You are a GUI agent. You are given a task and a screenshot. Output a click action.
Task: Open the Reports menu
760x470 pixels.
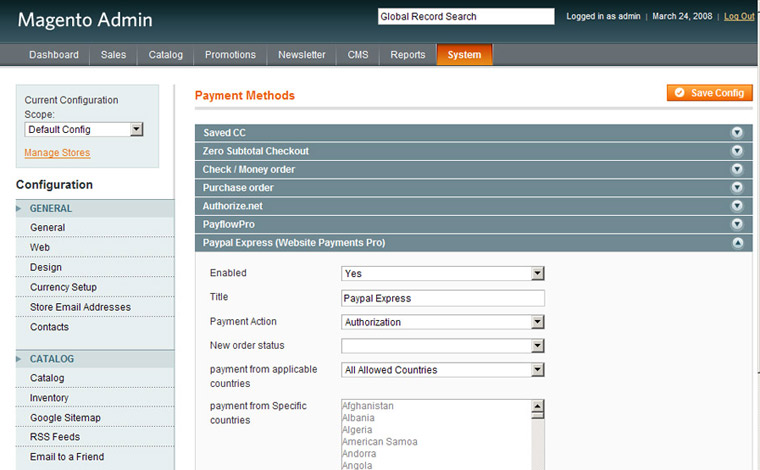pyautogui.click(x=408, y=55)
